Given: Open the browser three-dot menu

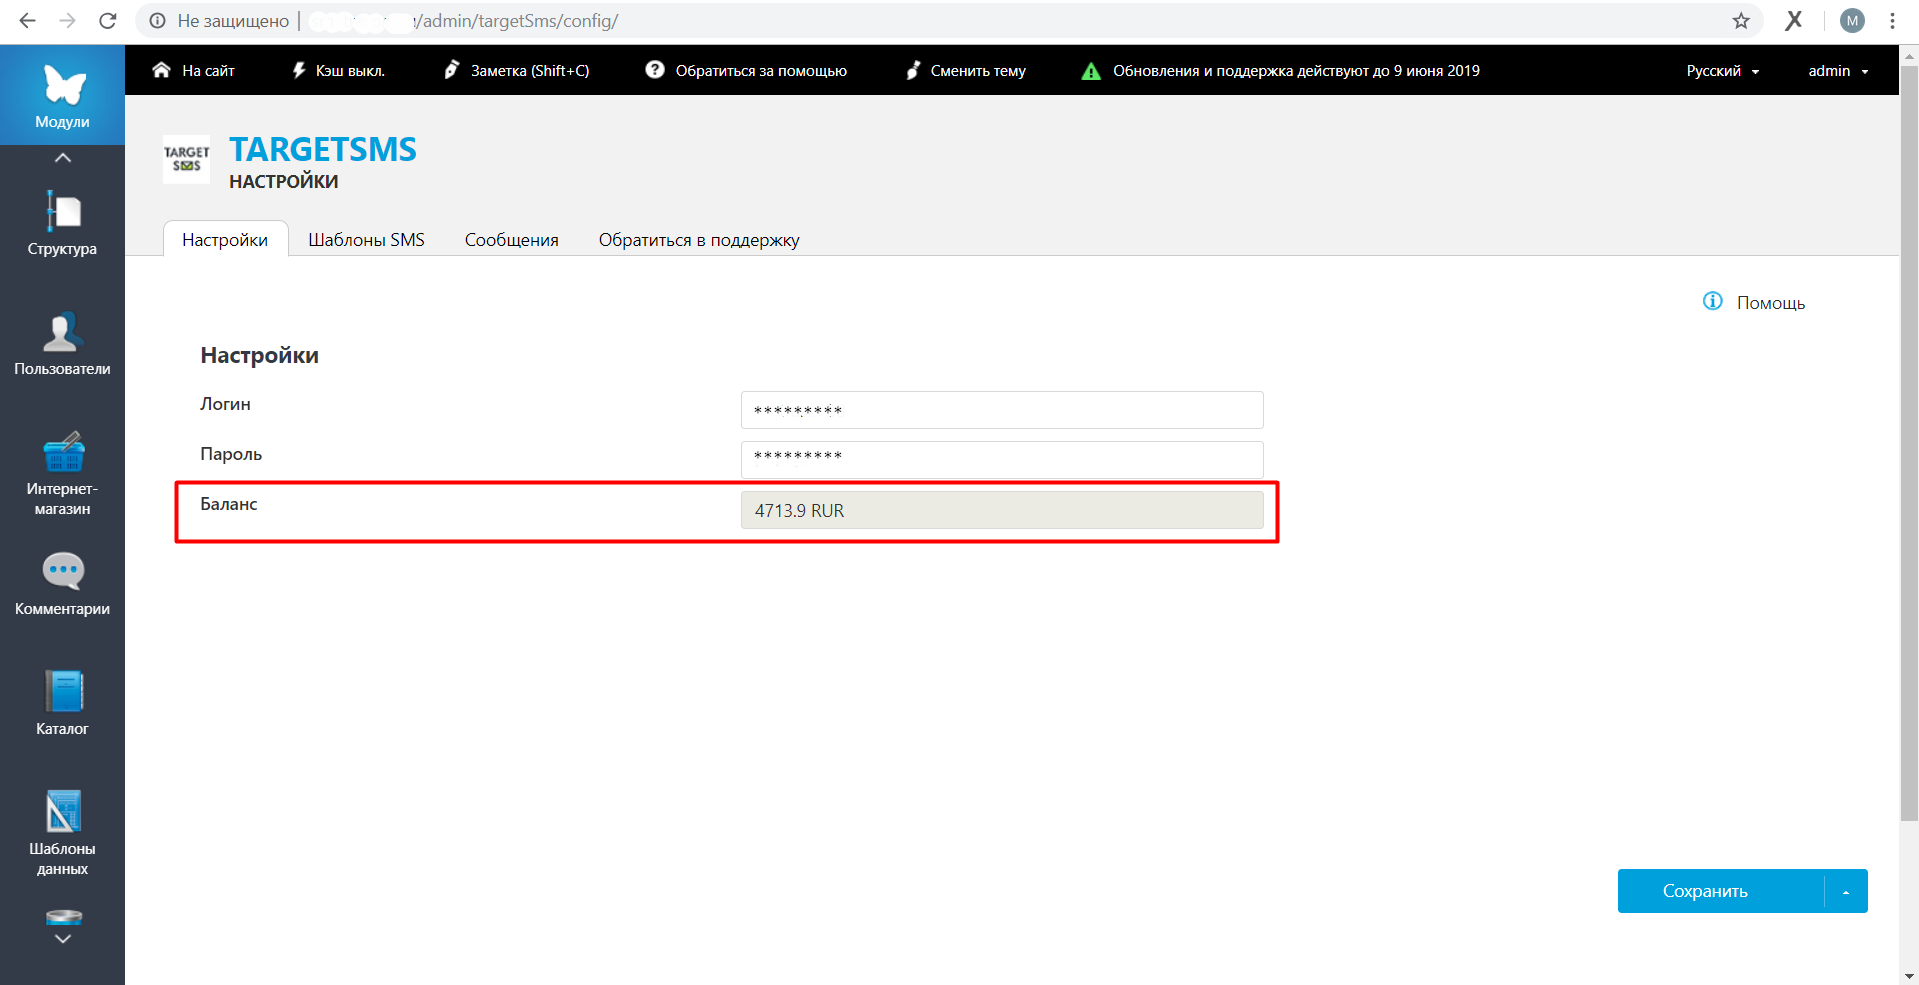Looking at the screenshot, I should coord(1893,21).
